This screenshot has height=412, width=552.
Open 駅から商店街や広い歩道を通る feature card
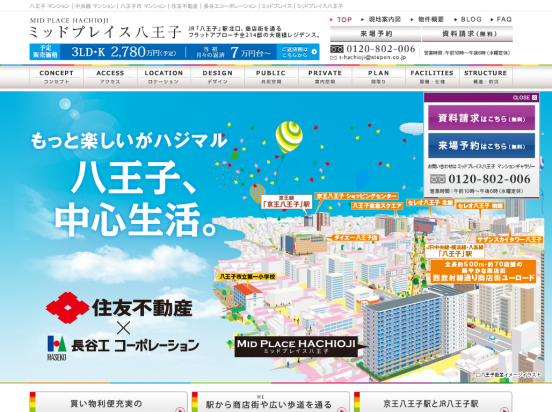[x=271, y=402]
